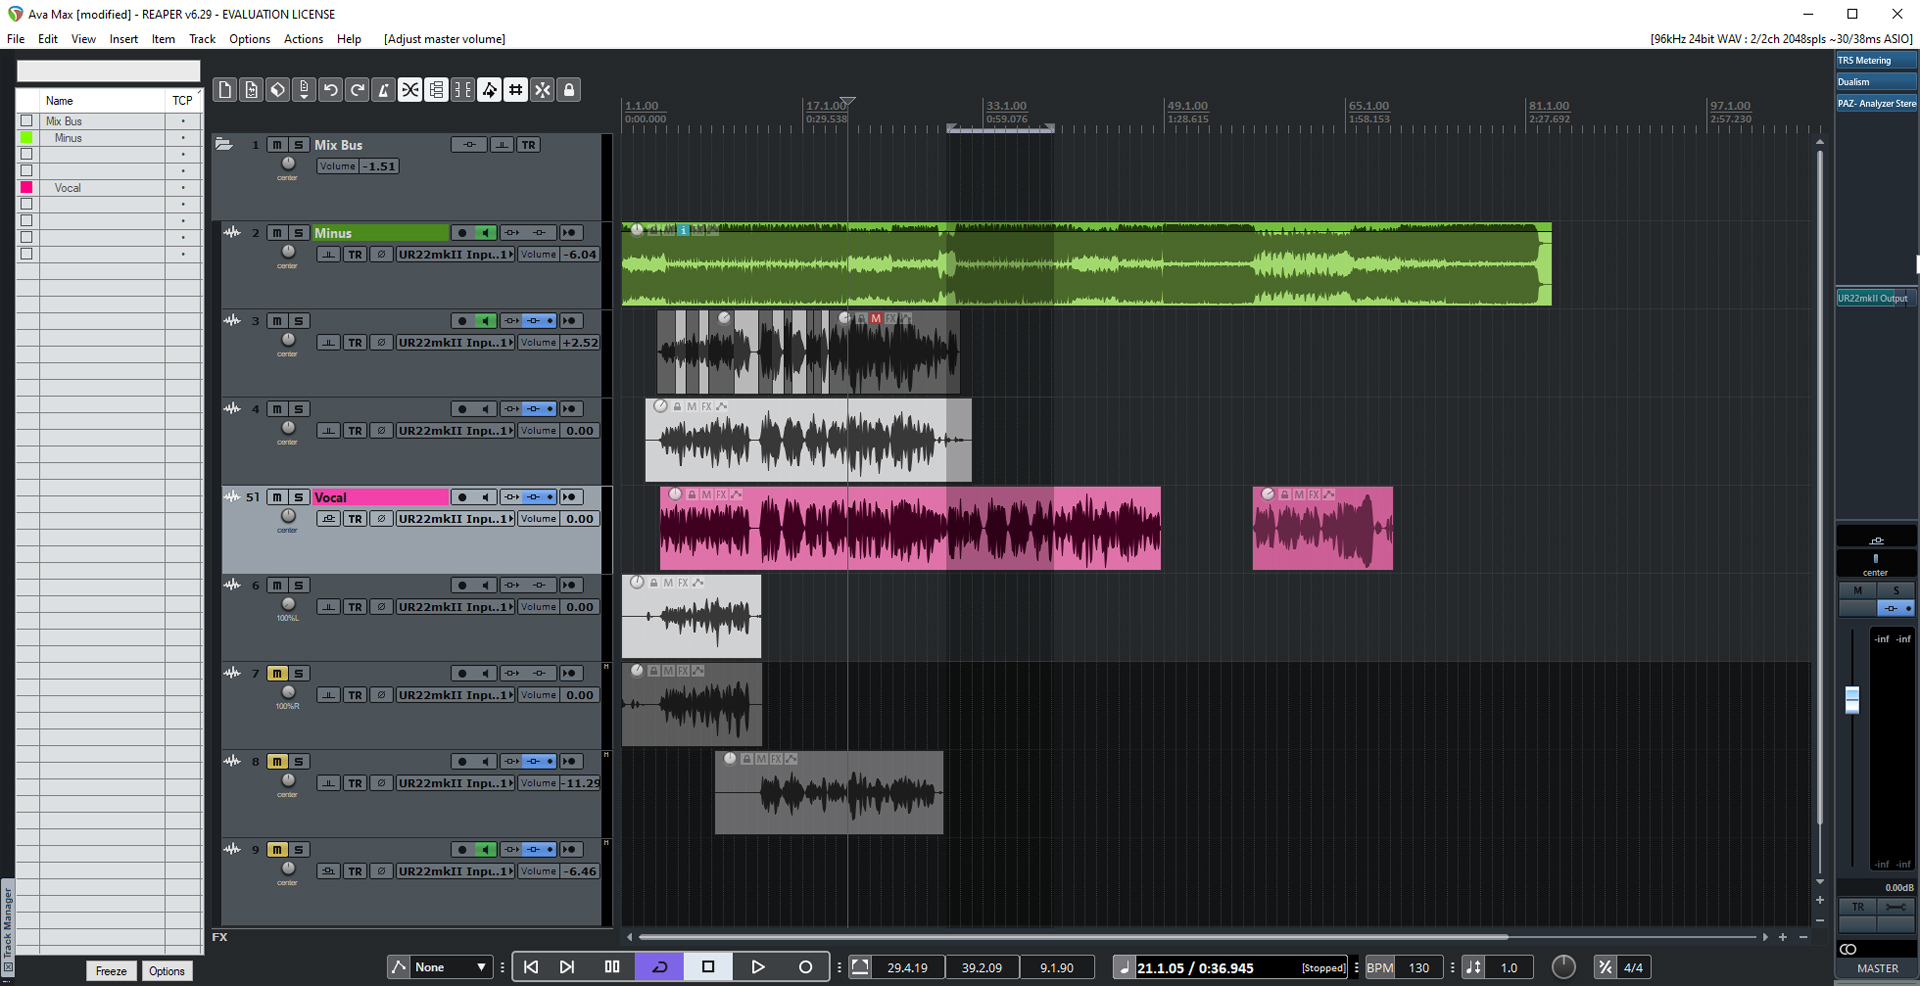Open track 9 input selector dropdown
Viewport: 1920px width, 986px height.
coord(455,872)
